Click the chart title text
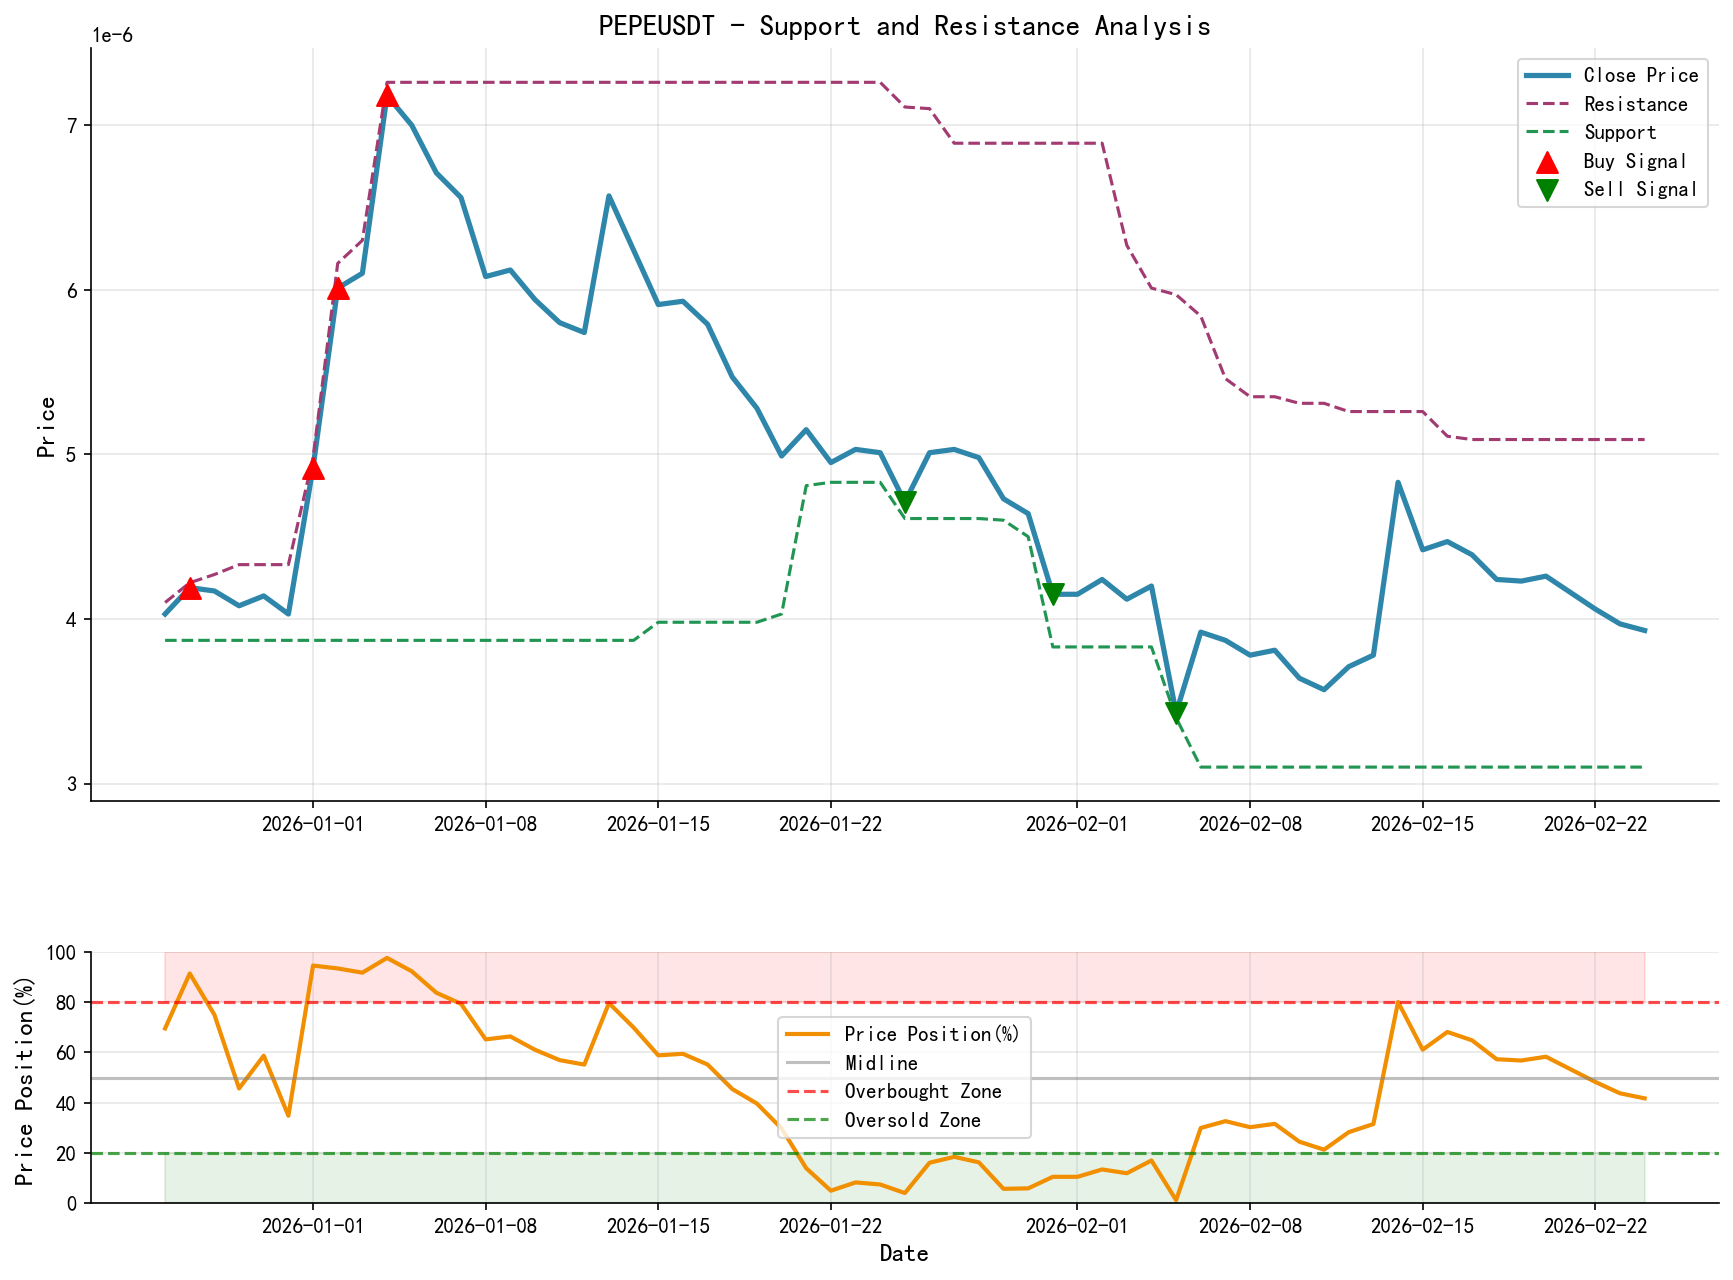Viewport: 1733px width, 1280px height. [x=903, y=26]
